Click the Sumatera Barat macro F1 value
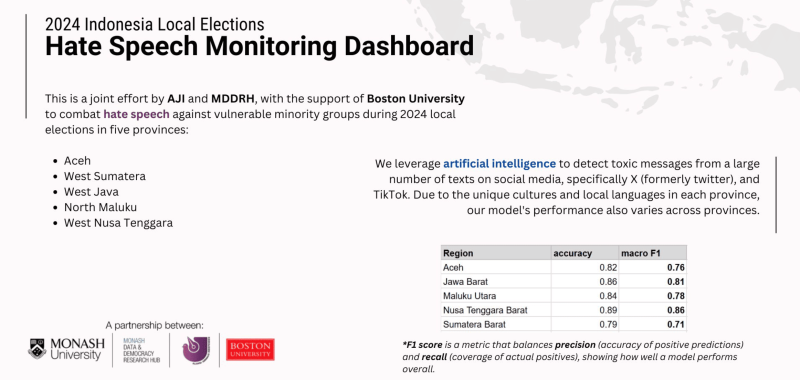 [x=678, y=324]
